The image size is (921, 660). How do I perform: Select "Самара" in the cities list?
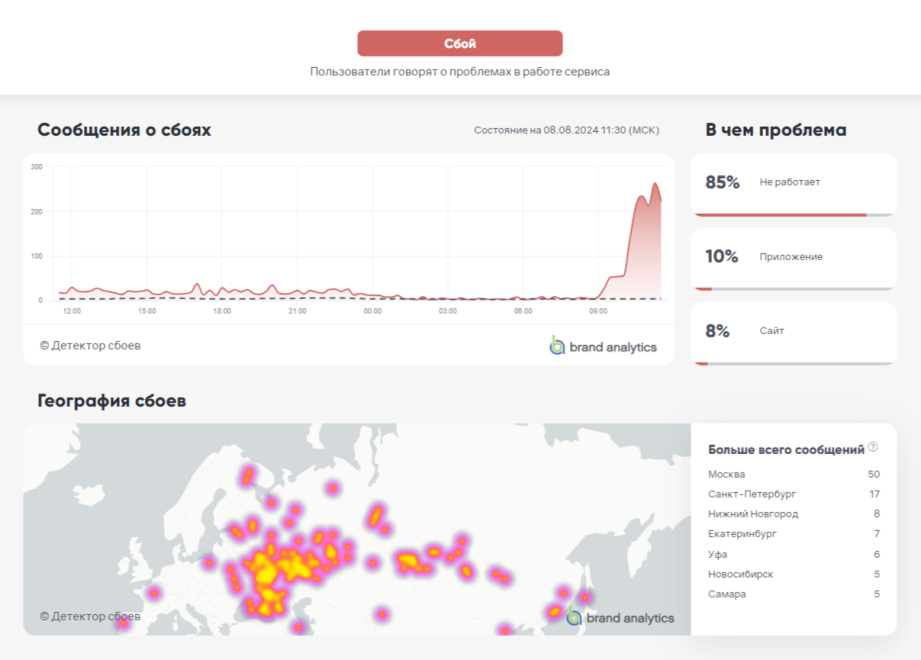point(725,594)
